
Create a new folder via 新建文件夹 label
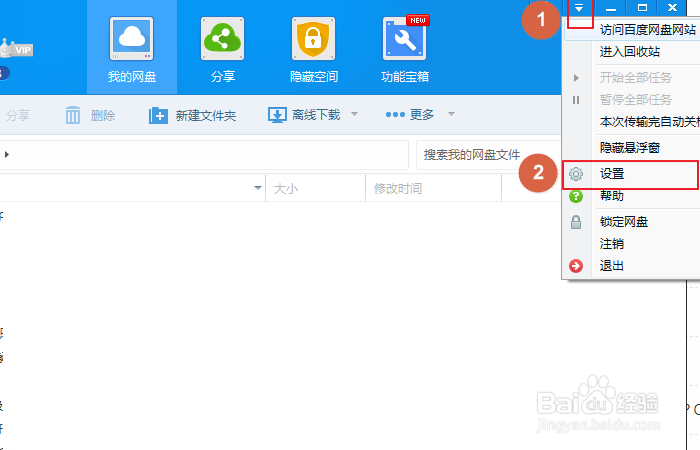pyautogui.click(x=206, y=116)
